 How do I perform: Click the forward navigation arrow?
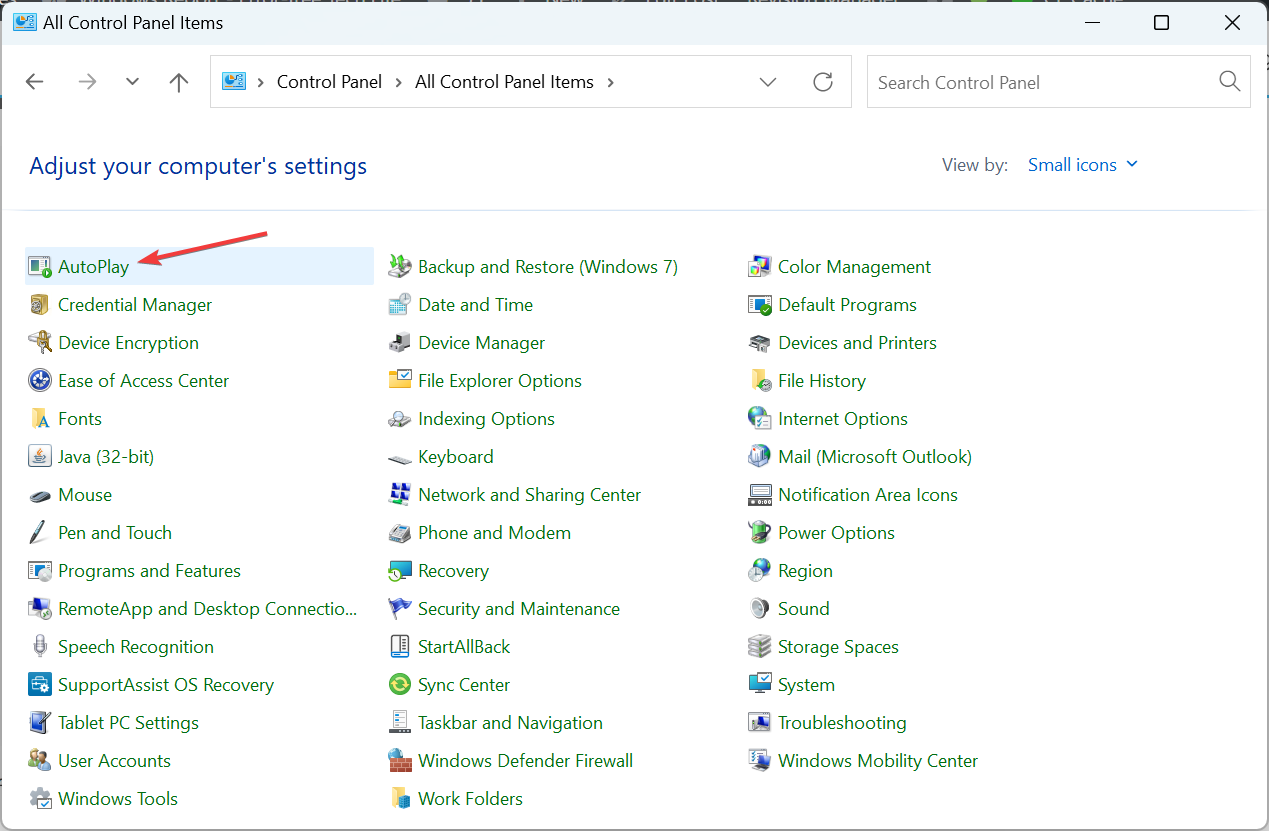[x=87, y=82]
